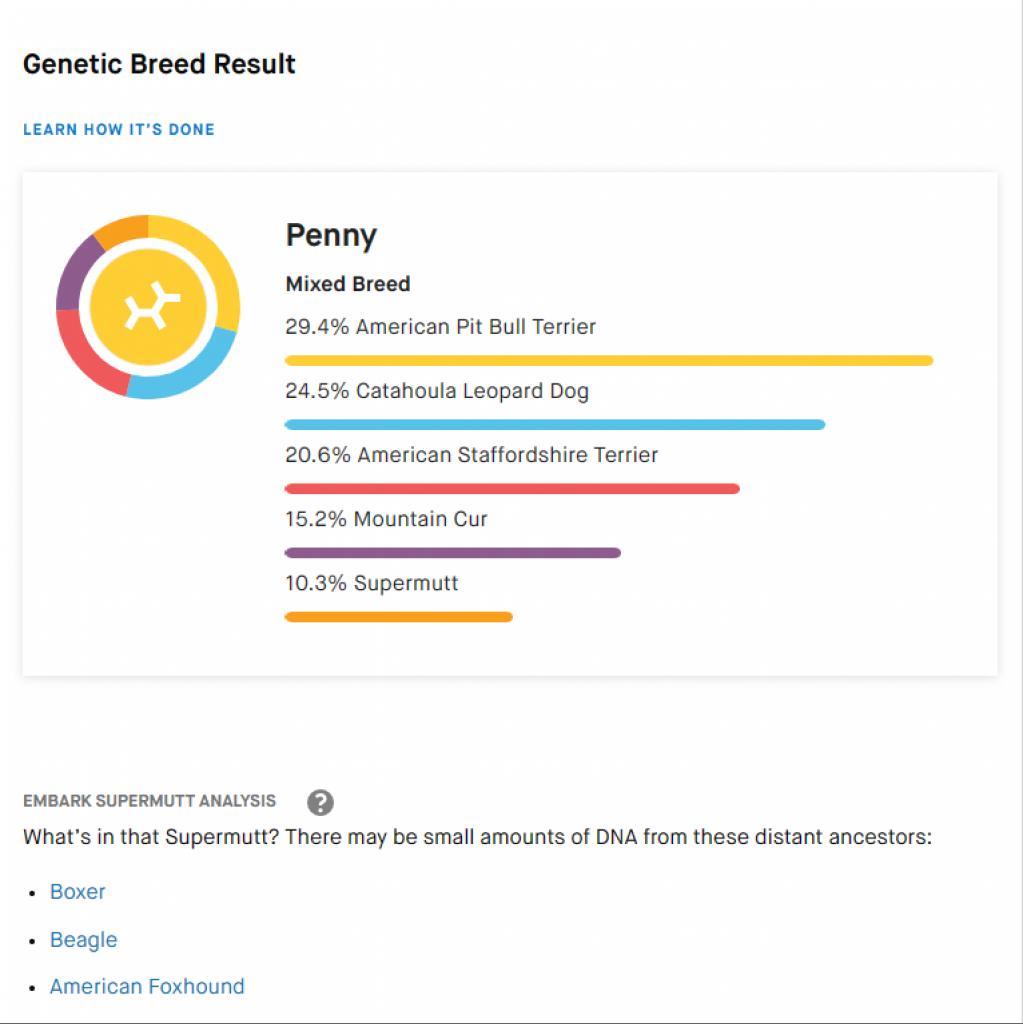This screenshot has height=1024, width=1023.
Task: Click the red American Staffordshire Terrier bar
Action: coord(512,488)
